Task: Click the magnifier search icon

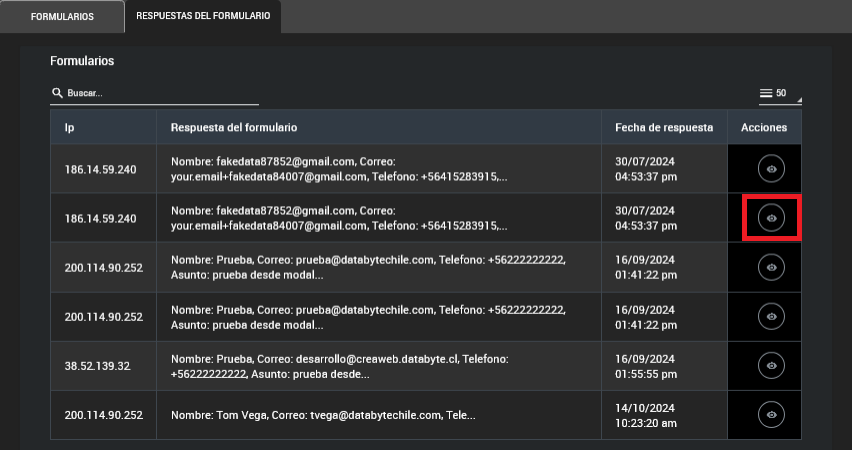Action: (57, 93)
